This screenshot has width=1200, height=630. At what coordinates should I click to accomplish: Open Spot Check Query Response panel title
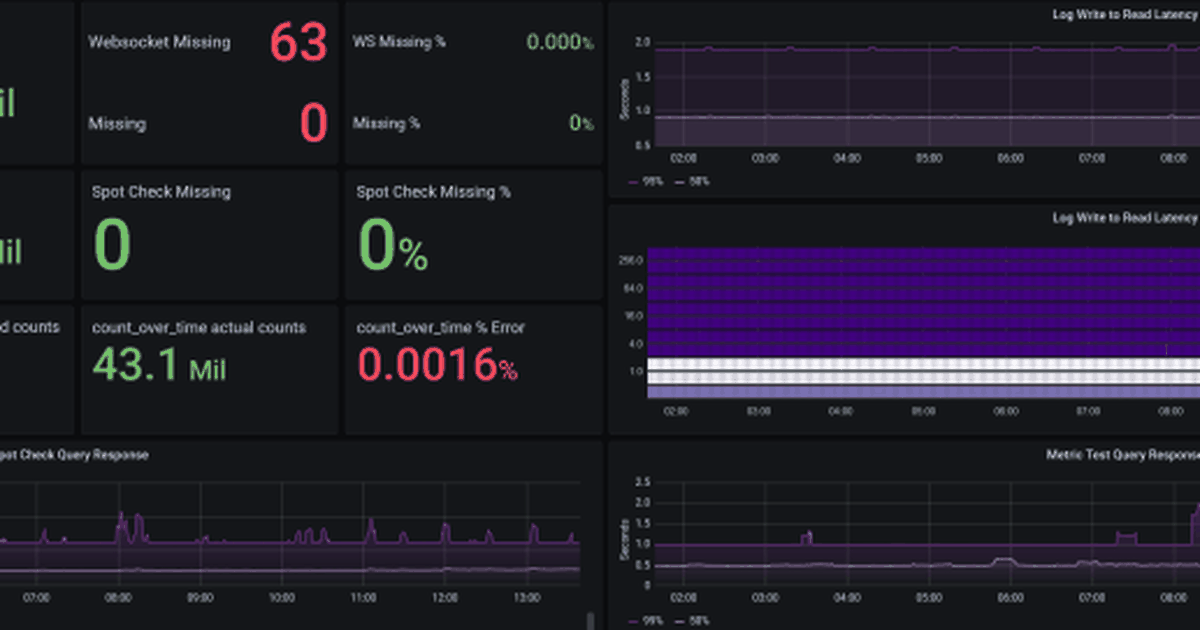pos(74,454)
